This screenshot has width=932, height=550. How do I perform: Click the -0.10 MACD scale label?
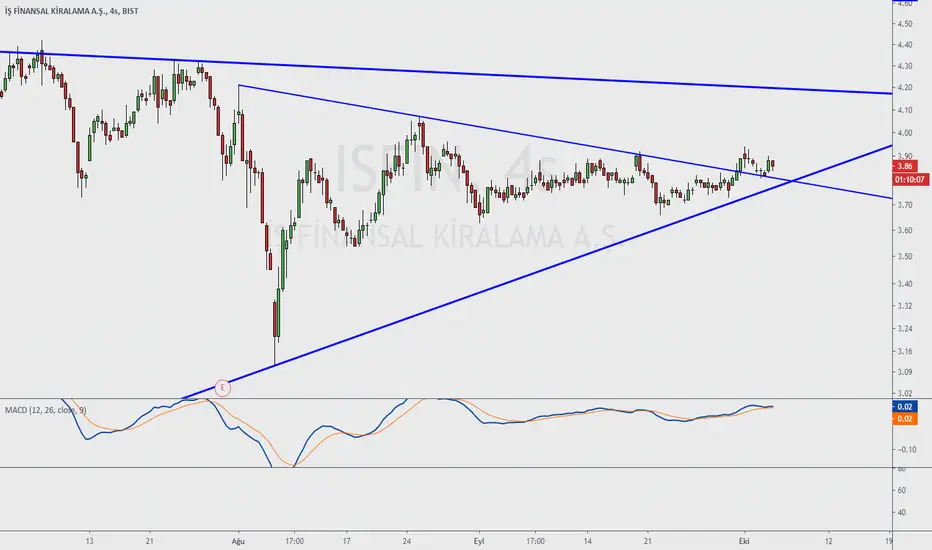[x=906, y=450]
